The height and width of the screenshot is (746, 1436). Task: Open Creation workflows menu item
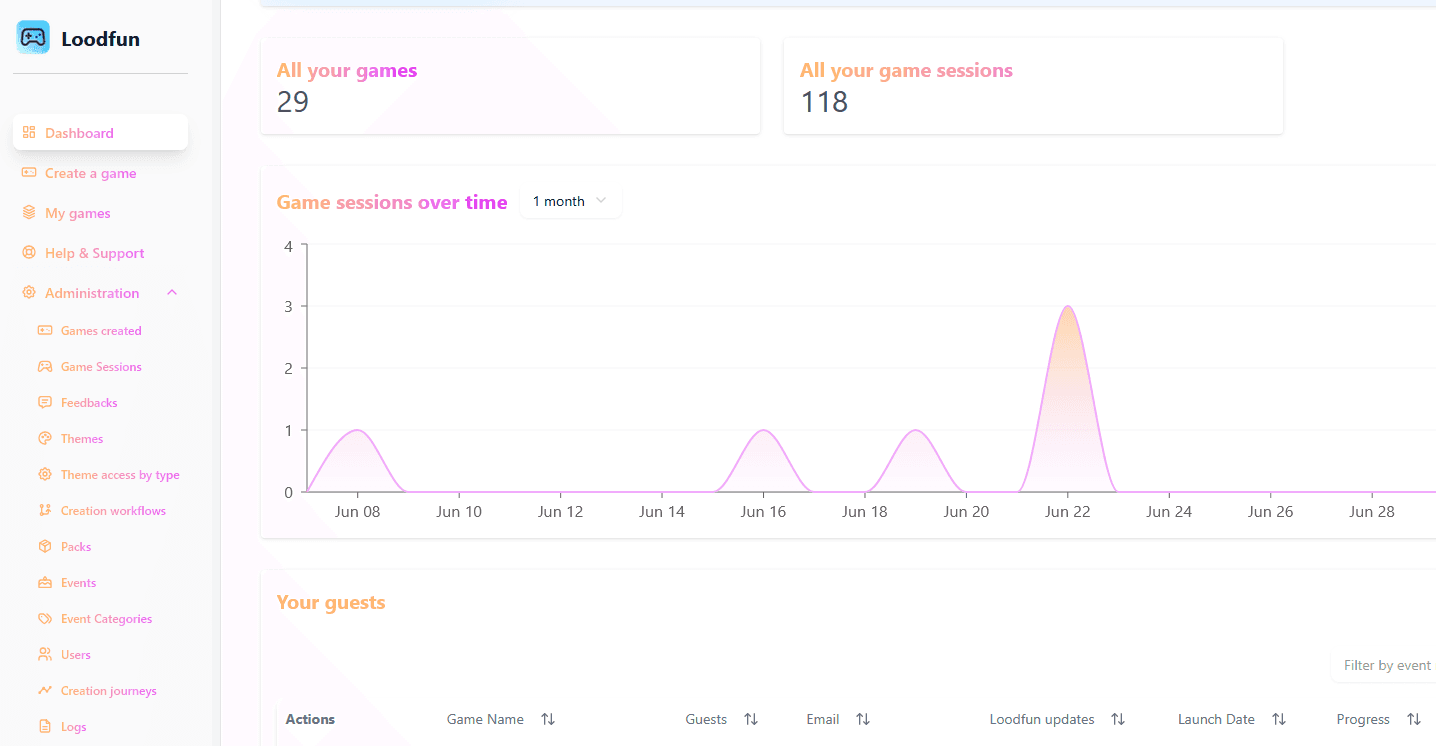113,511
